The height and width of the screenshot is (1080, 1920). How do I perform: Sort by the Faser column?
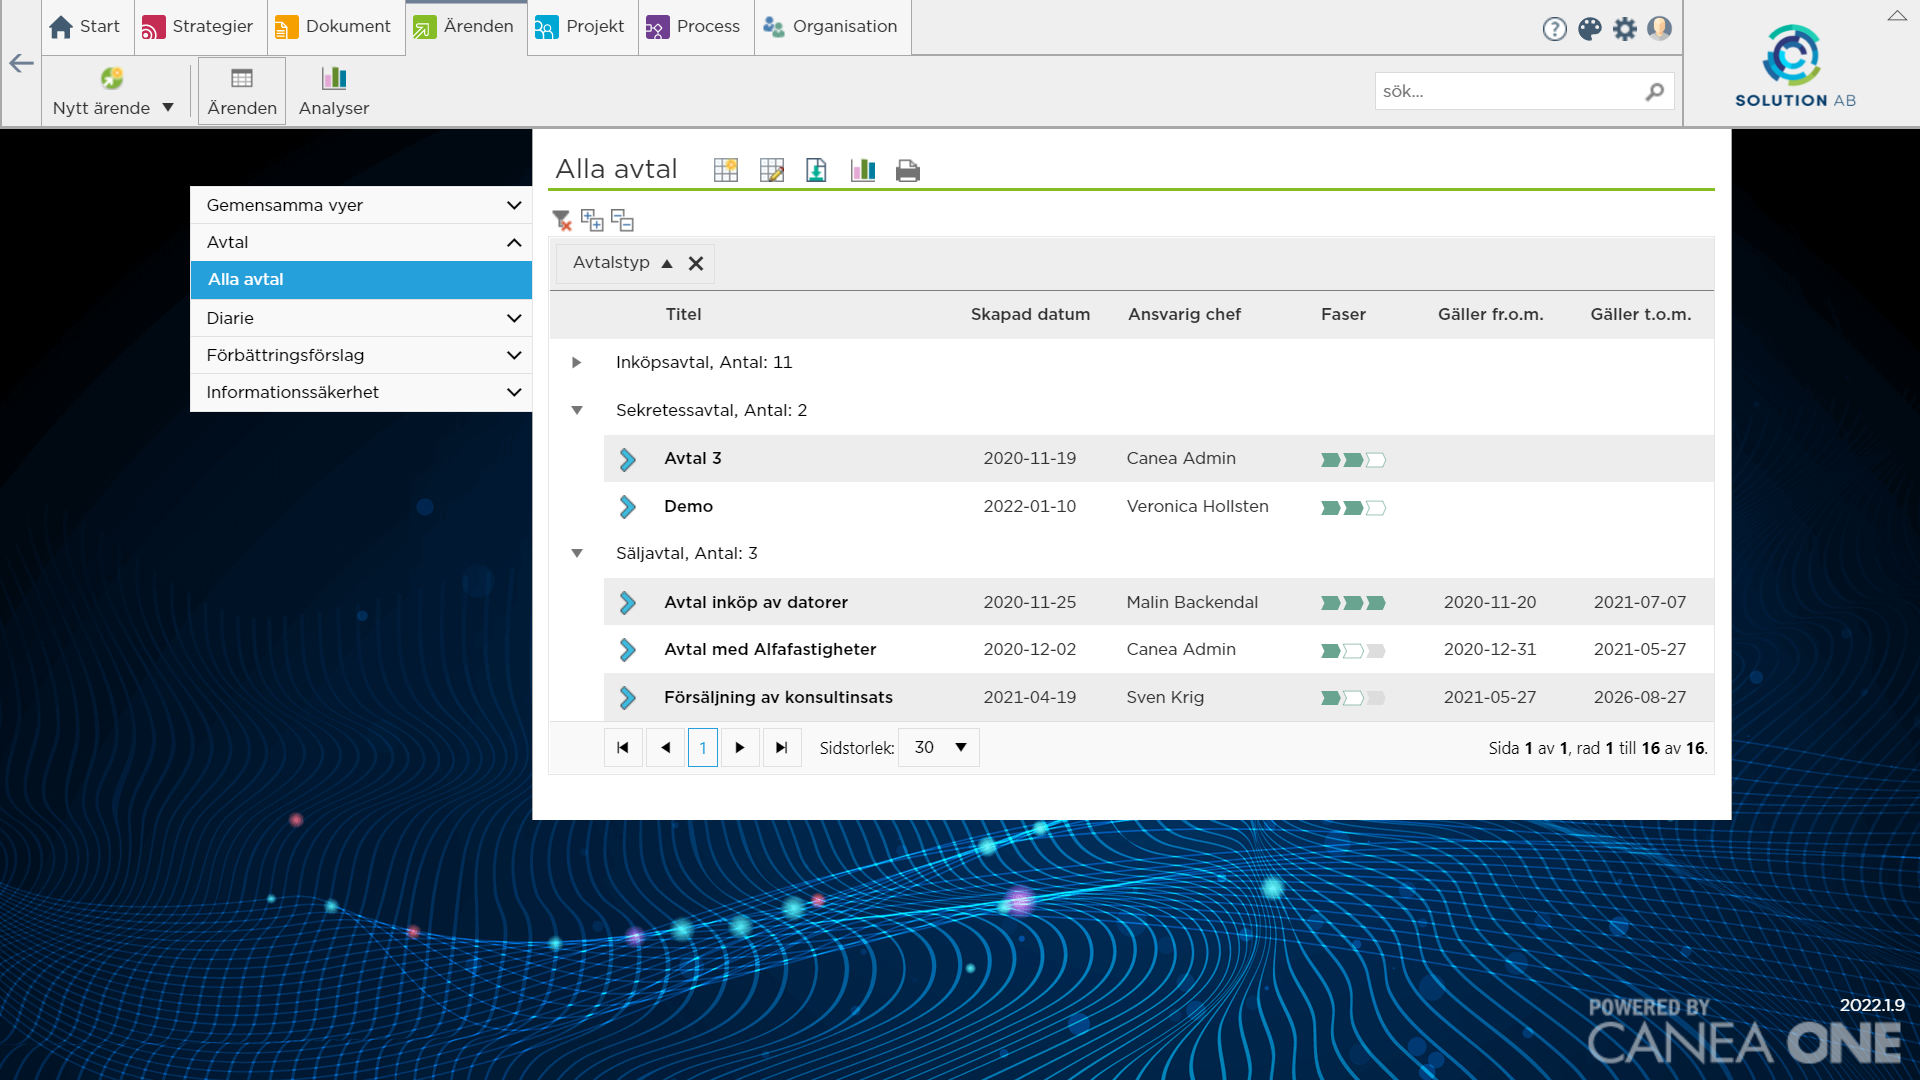click(1343, 314)
